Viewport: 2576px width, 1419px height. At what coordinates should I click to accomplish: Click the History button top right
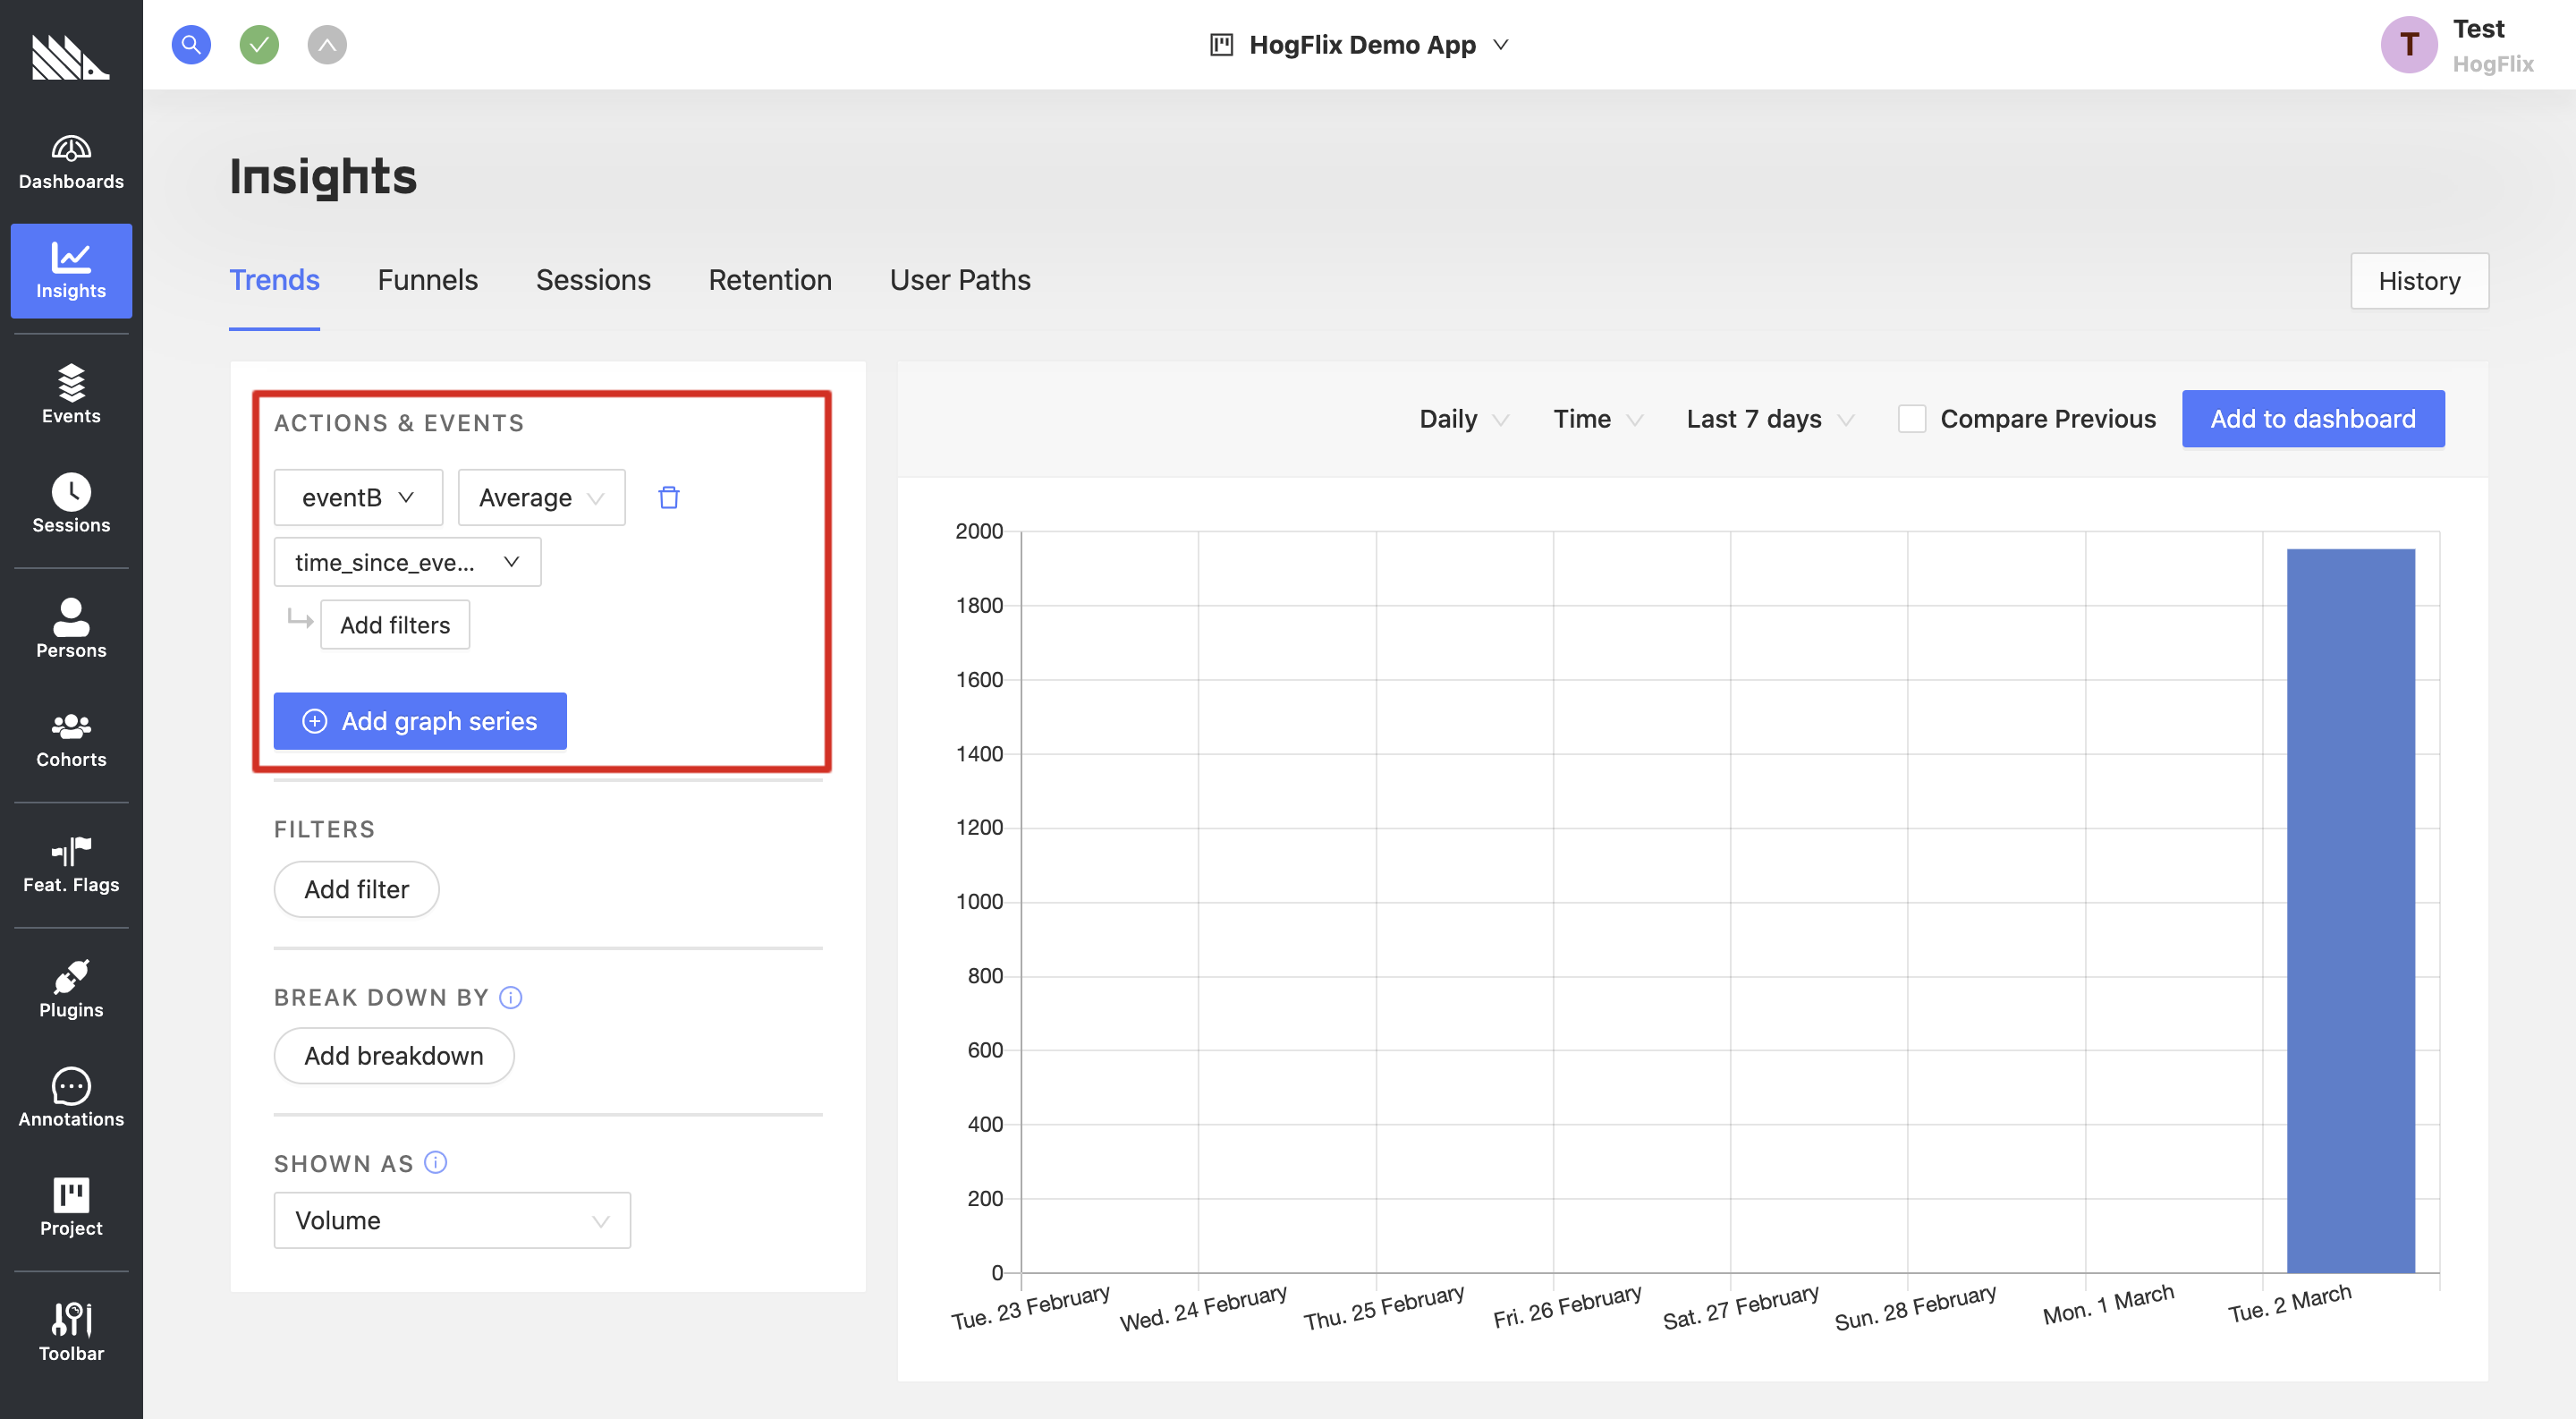click(2419, 280)
